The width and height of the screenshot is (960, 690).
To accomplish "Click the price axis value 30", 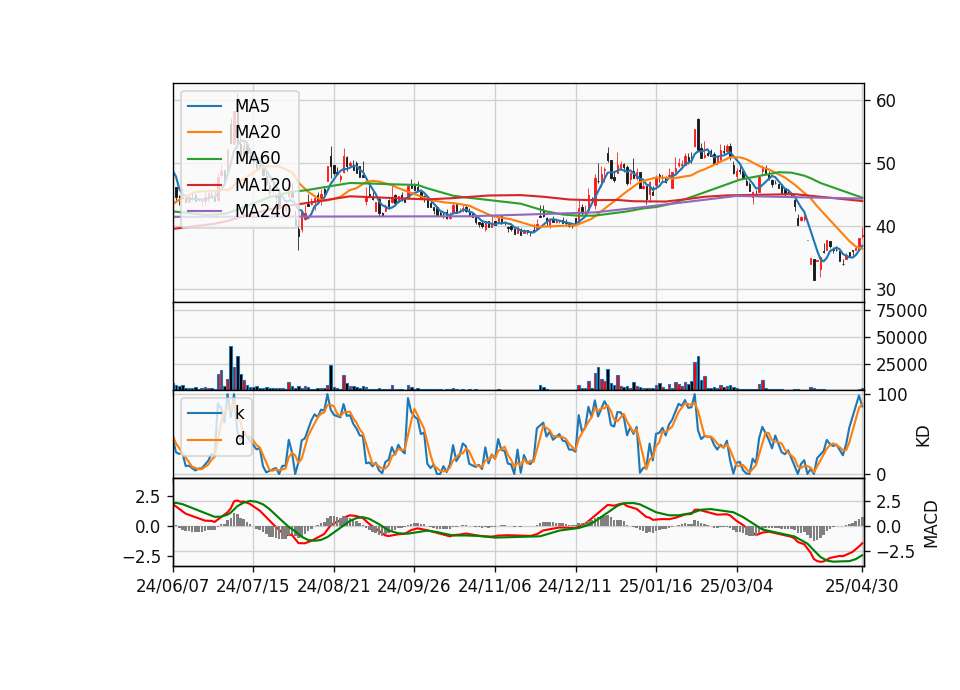I will click(885, 290).
